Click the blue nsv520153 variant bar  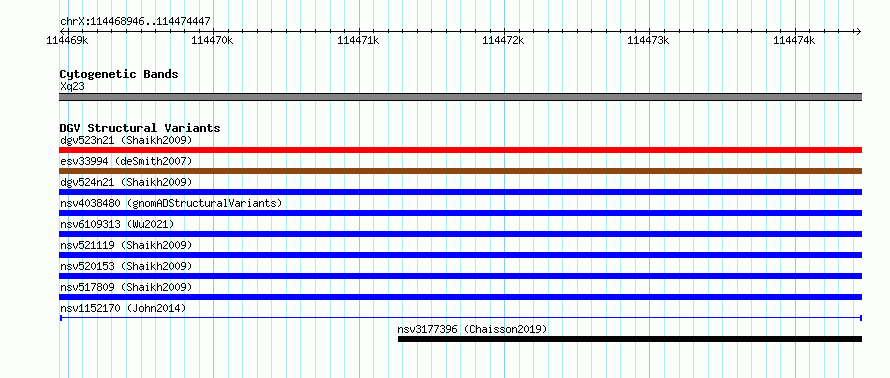(x=460, y=276)
